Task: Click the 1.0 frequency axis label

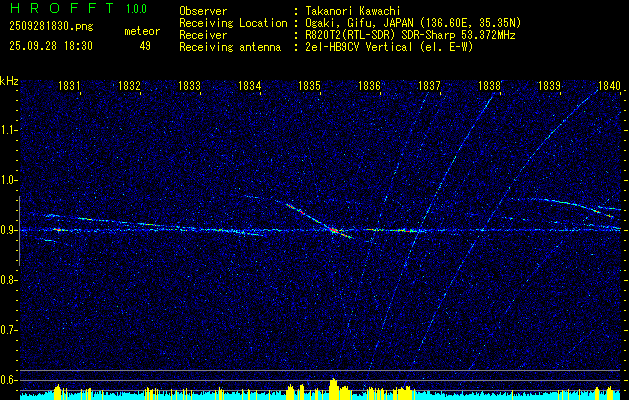Action: [x=7, y=180]
